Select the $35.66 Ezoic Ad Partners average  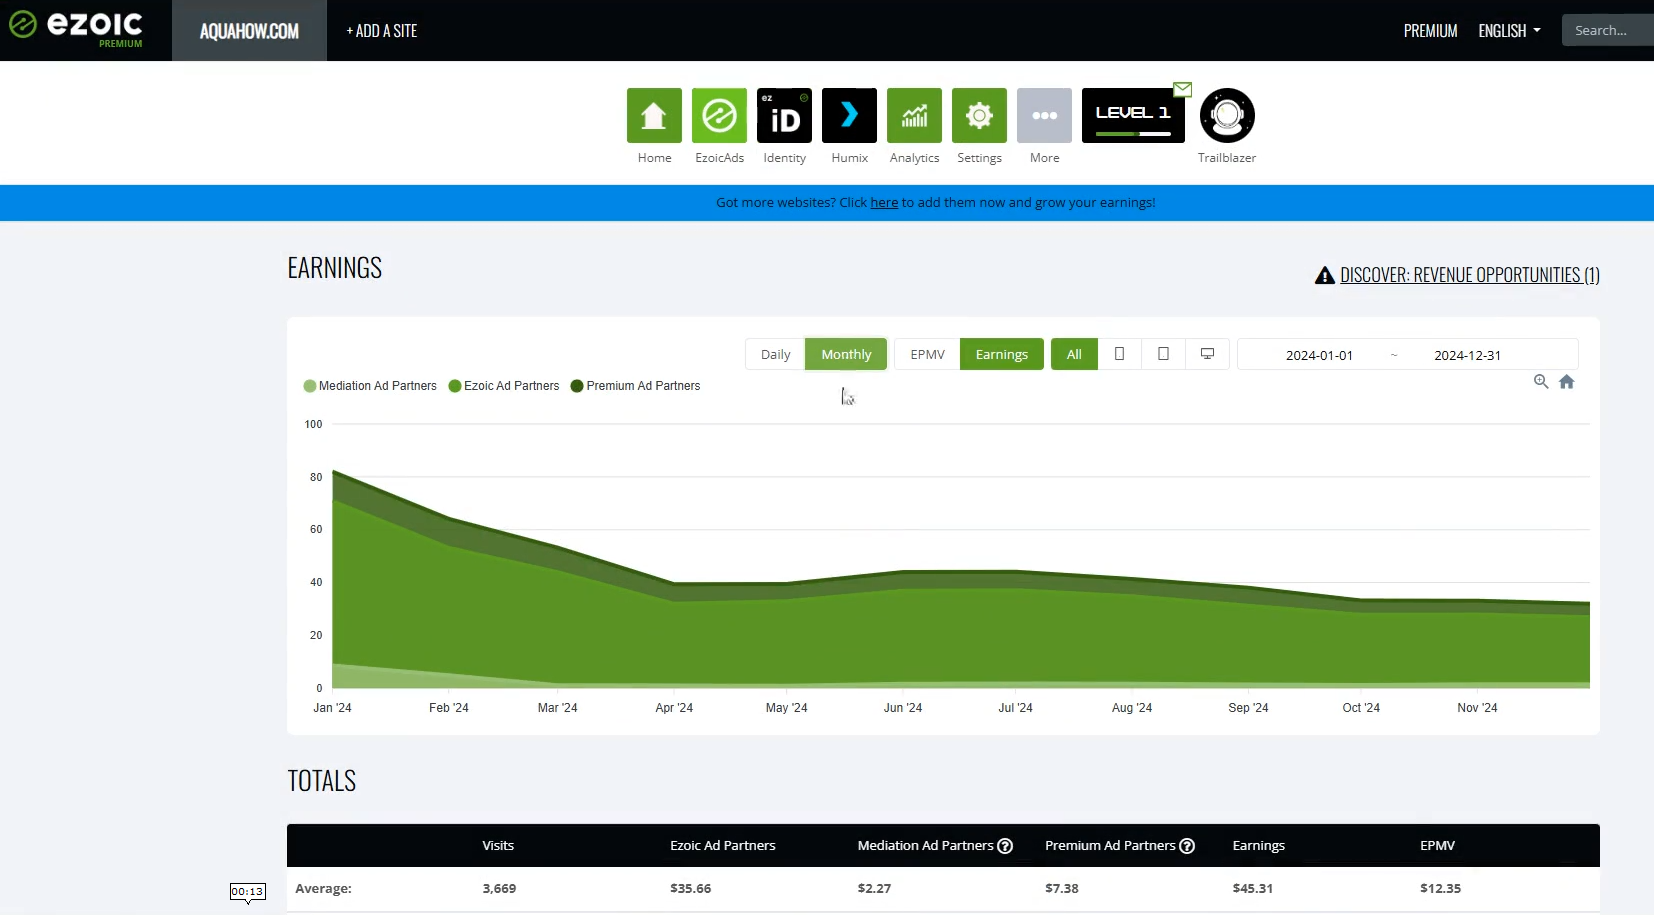(690, 888)
